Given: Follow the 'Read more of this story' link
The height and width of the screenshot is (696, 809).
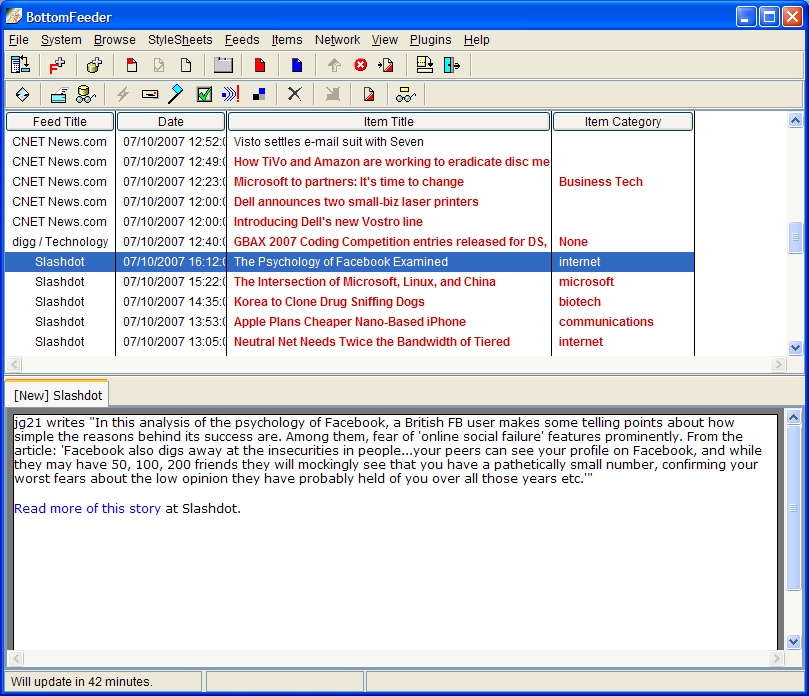Looking at the screenshot, I should (x=87, y=508).
